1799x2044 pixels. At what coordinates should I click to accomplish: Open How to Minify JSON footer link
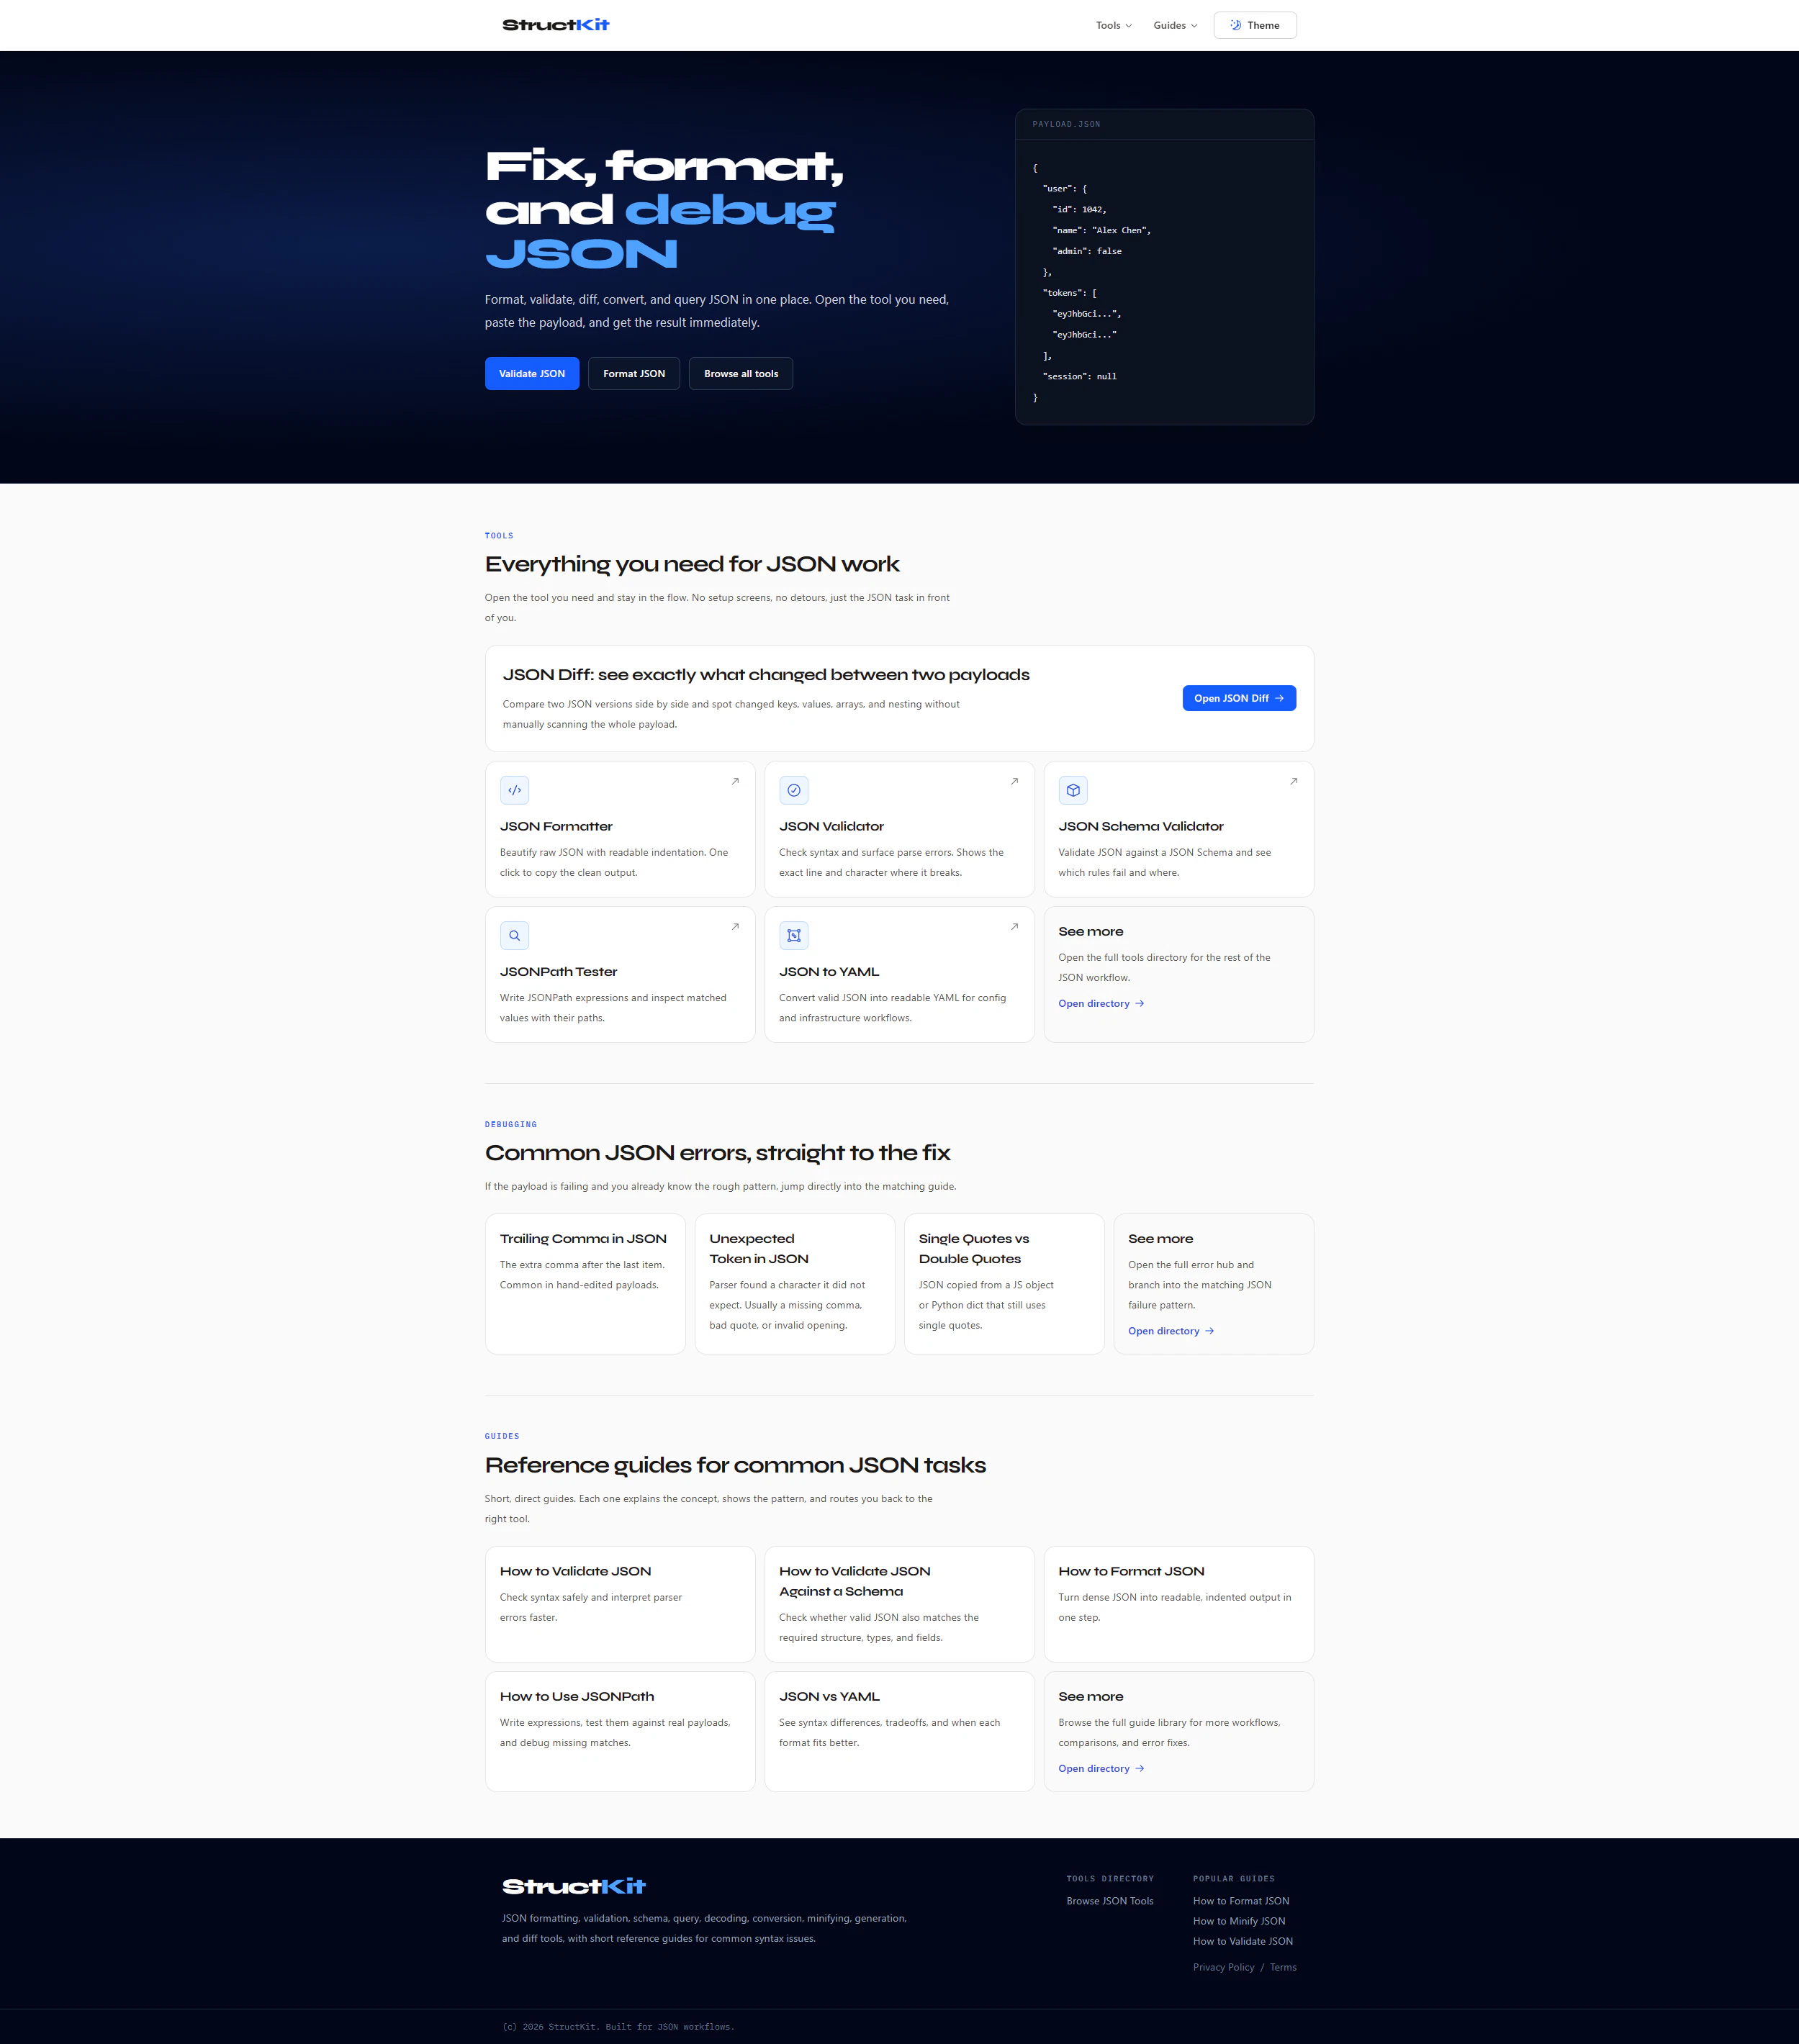pyautogui.click(x=1238, y=1921)
